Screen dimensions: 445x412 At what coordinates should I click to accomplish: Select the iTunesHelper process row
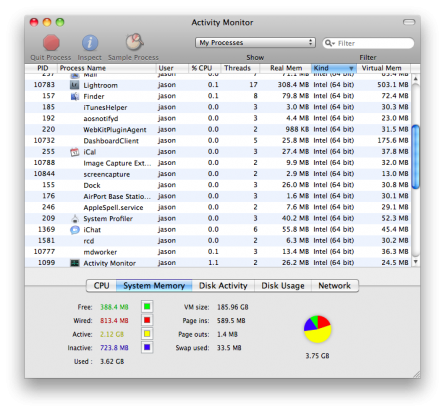[x=218, y=107]
